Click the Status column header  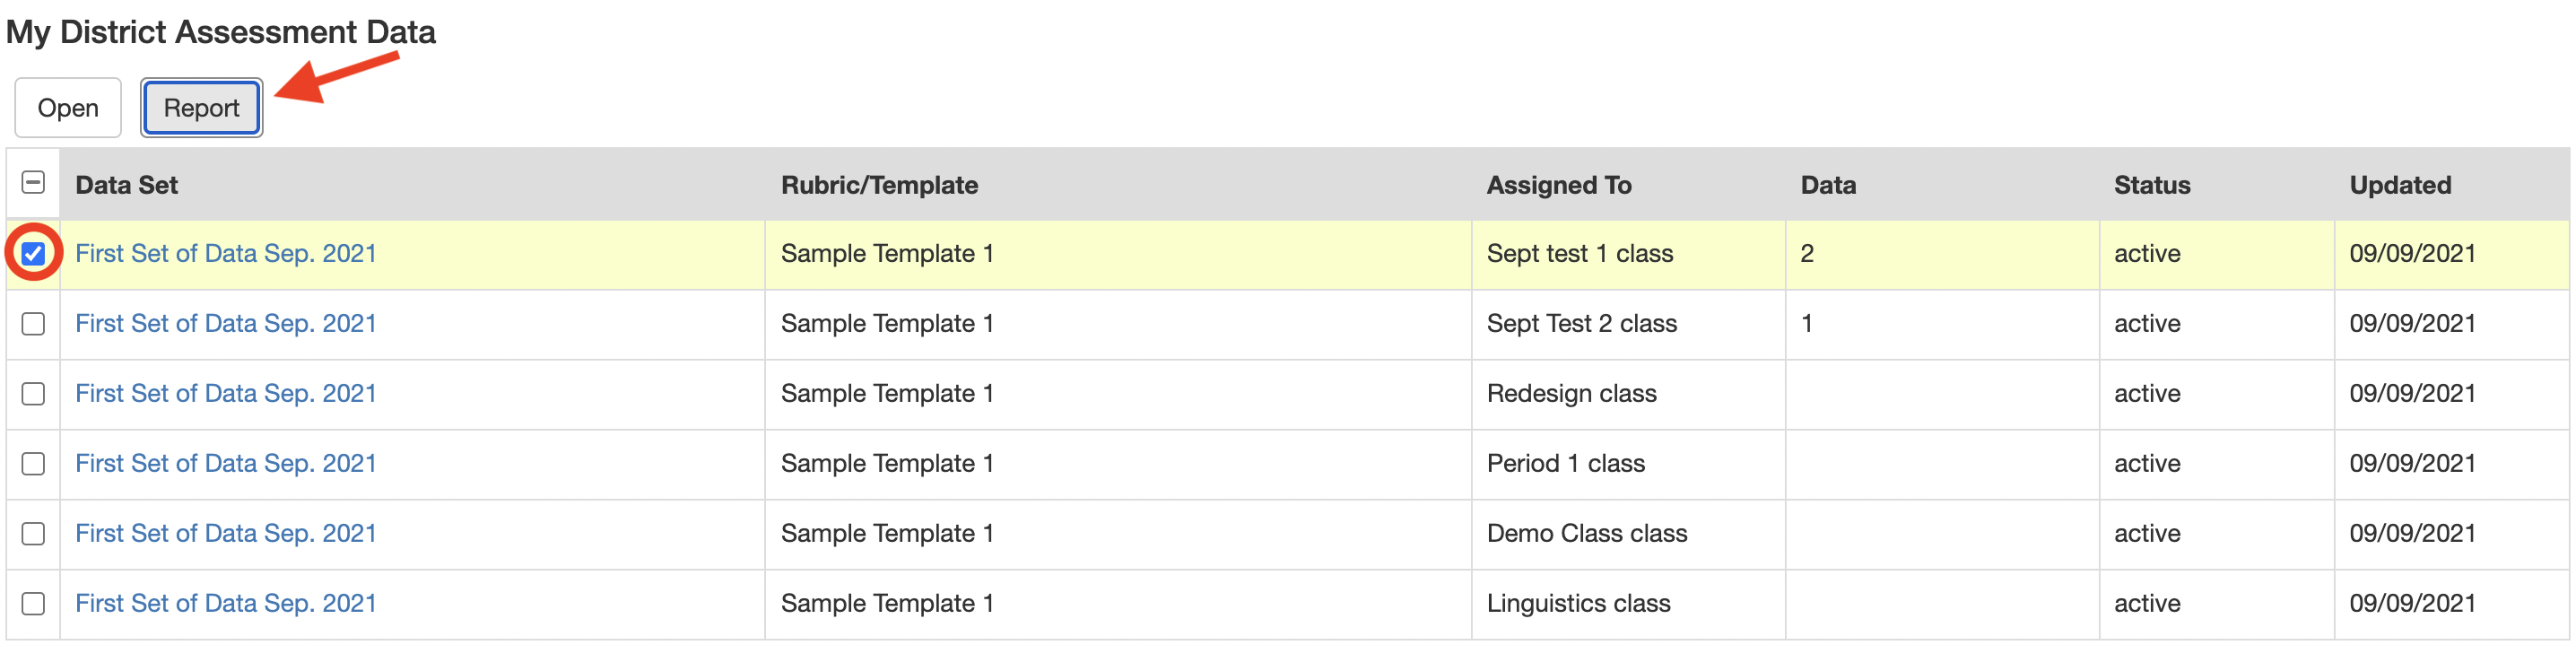click(x=2151, y=185)
